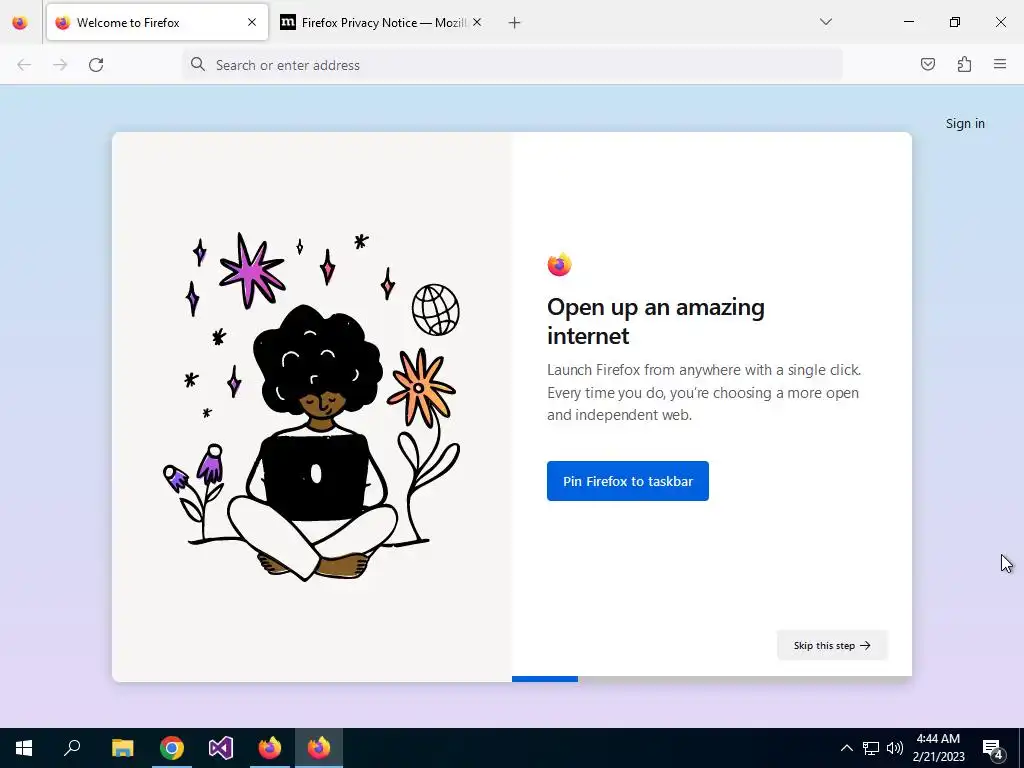Switch to Welcome to Firefox tab
The height and width of the screenshot is (768, 1024).
pos(157,22)
